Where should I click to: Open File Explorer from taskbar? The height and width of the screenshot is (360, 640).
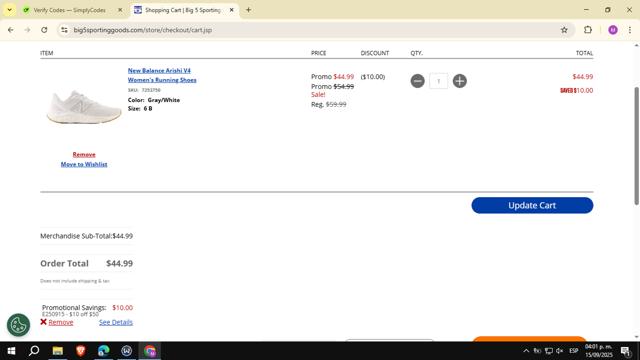[x=58, y=351]
